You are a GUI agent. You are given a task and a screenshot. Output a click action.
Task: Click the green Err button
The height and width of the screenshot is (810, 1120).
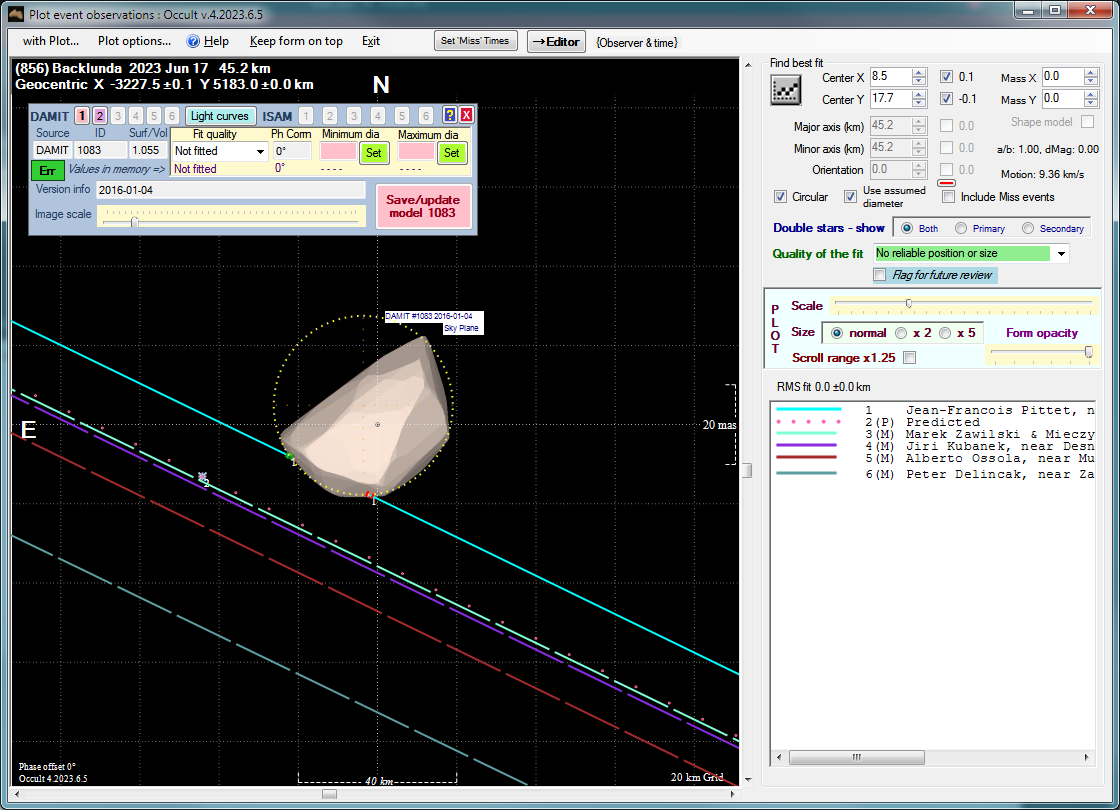47,170
